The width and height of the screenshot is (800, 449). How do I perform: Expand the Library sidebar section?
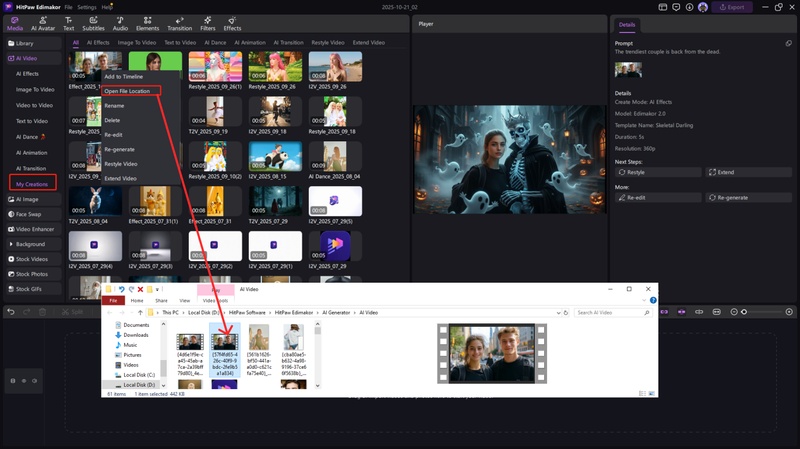click(x=24, y=44)
